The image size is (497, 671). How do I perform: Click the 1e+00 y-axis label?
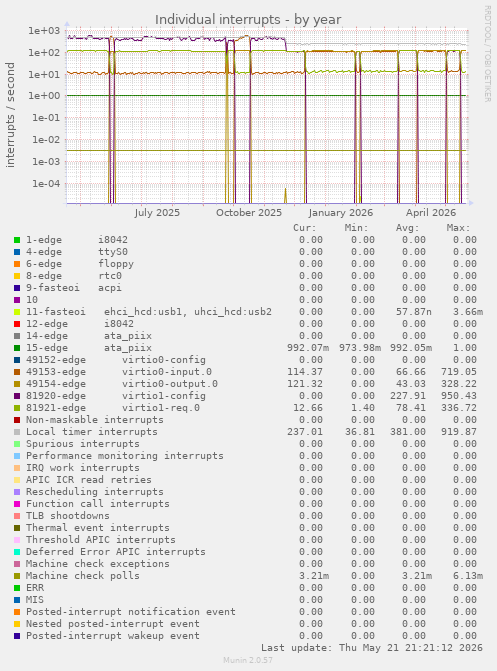pyautogui.click(x=44, y=95)
